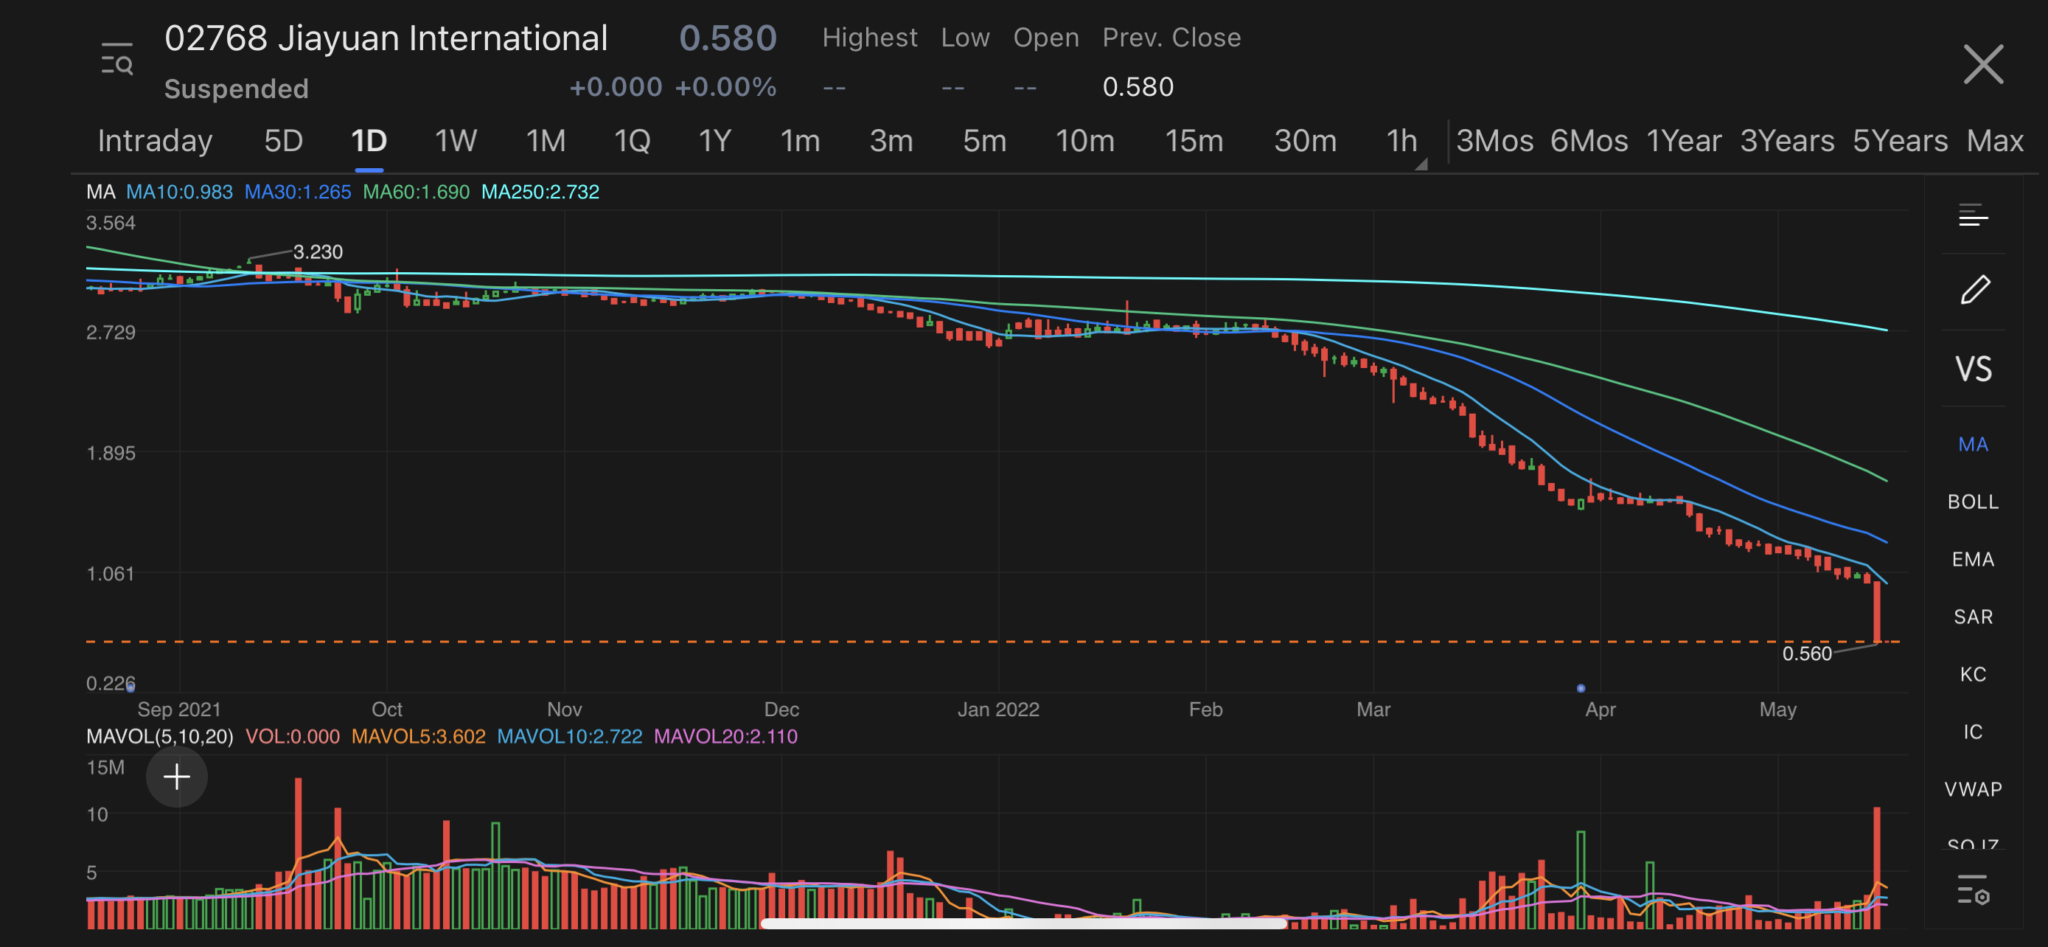Viewport: 2048px width, 947px height.
Task: Click the last large red candle in May
Action: (x=1877, y=611)
